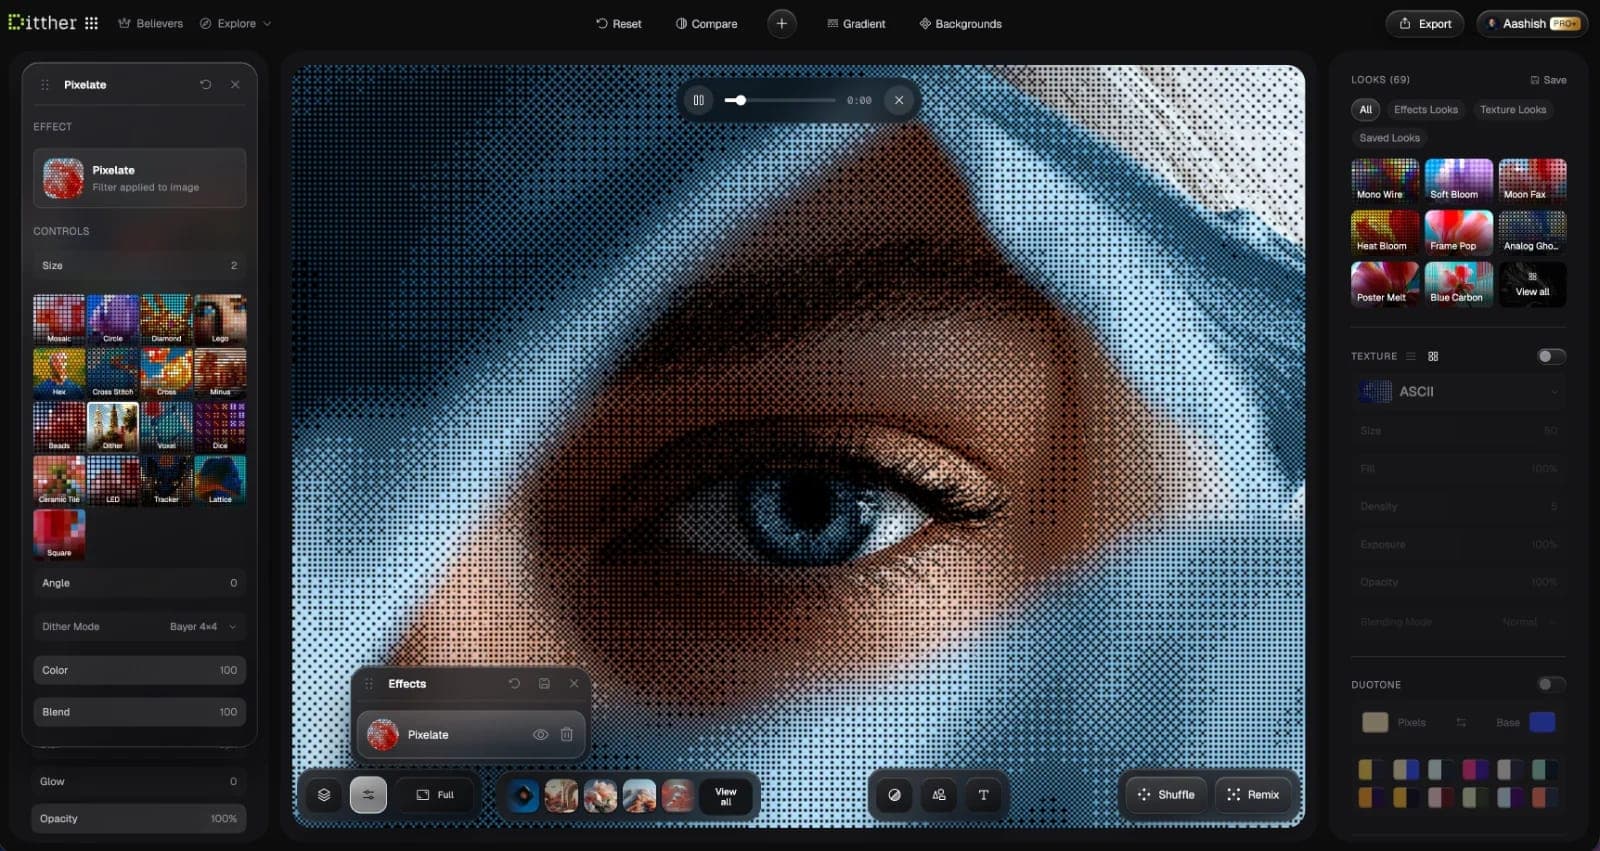Open the Aashish account menu
This screenshot has width=1600, height=851.
tap(1532, 23)
